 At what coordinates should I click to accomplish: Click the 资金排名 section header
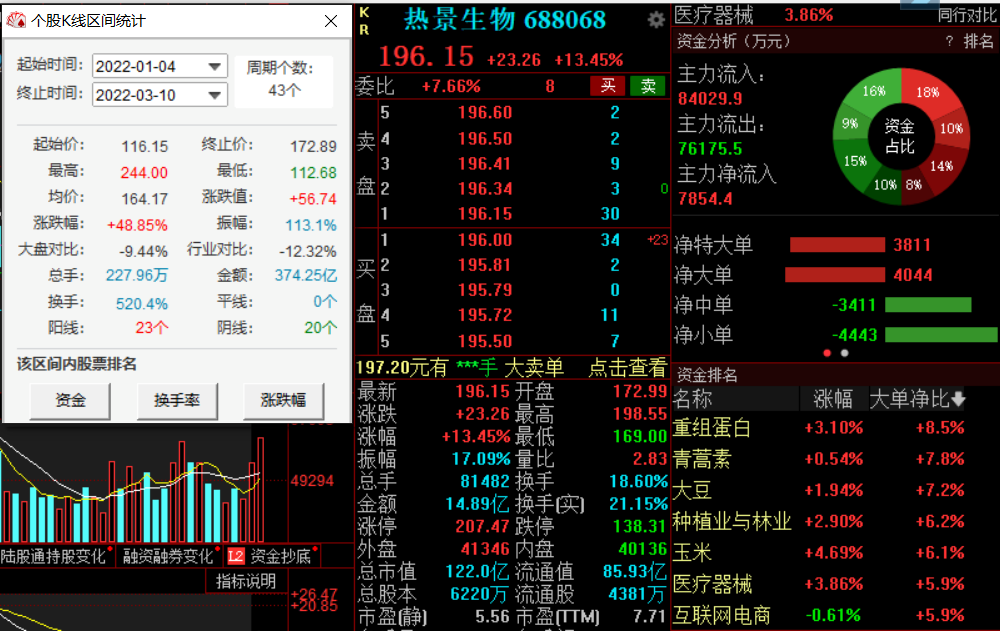pyautogui.click(x=707, y=375)
